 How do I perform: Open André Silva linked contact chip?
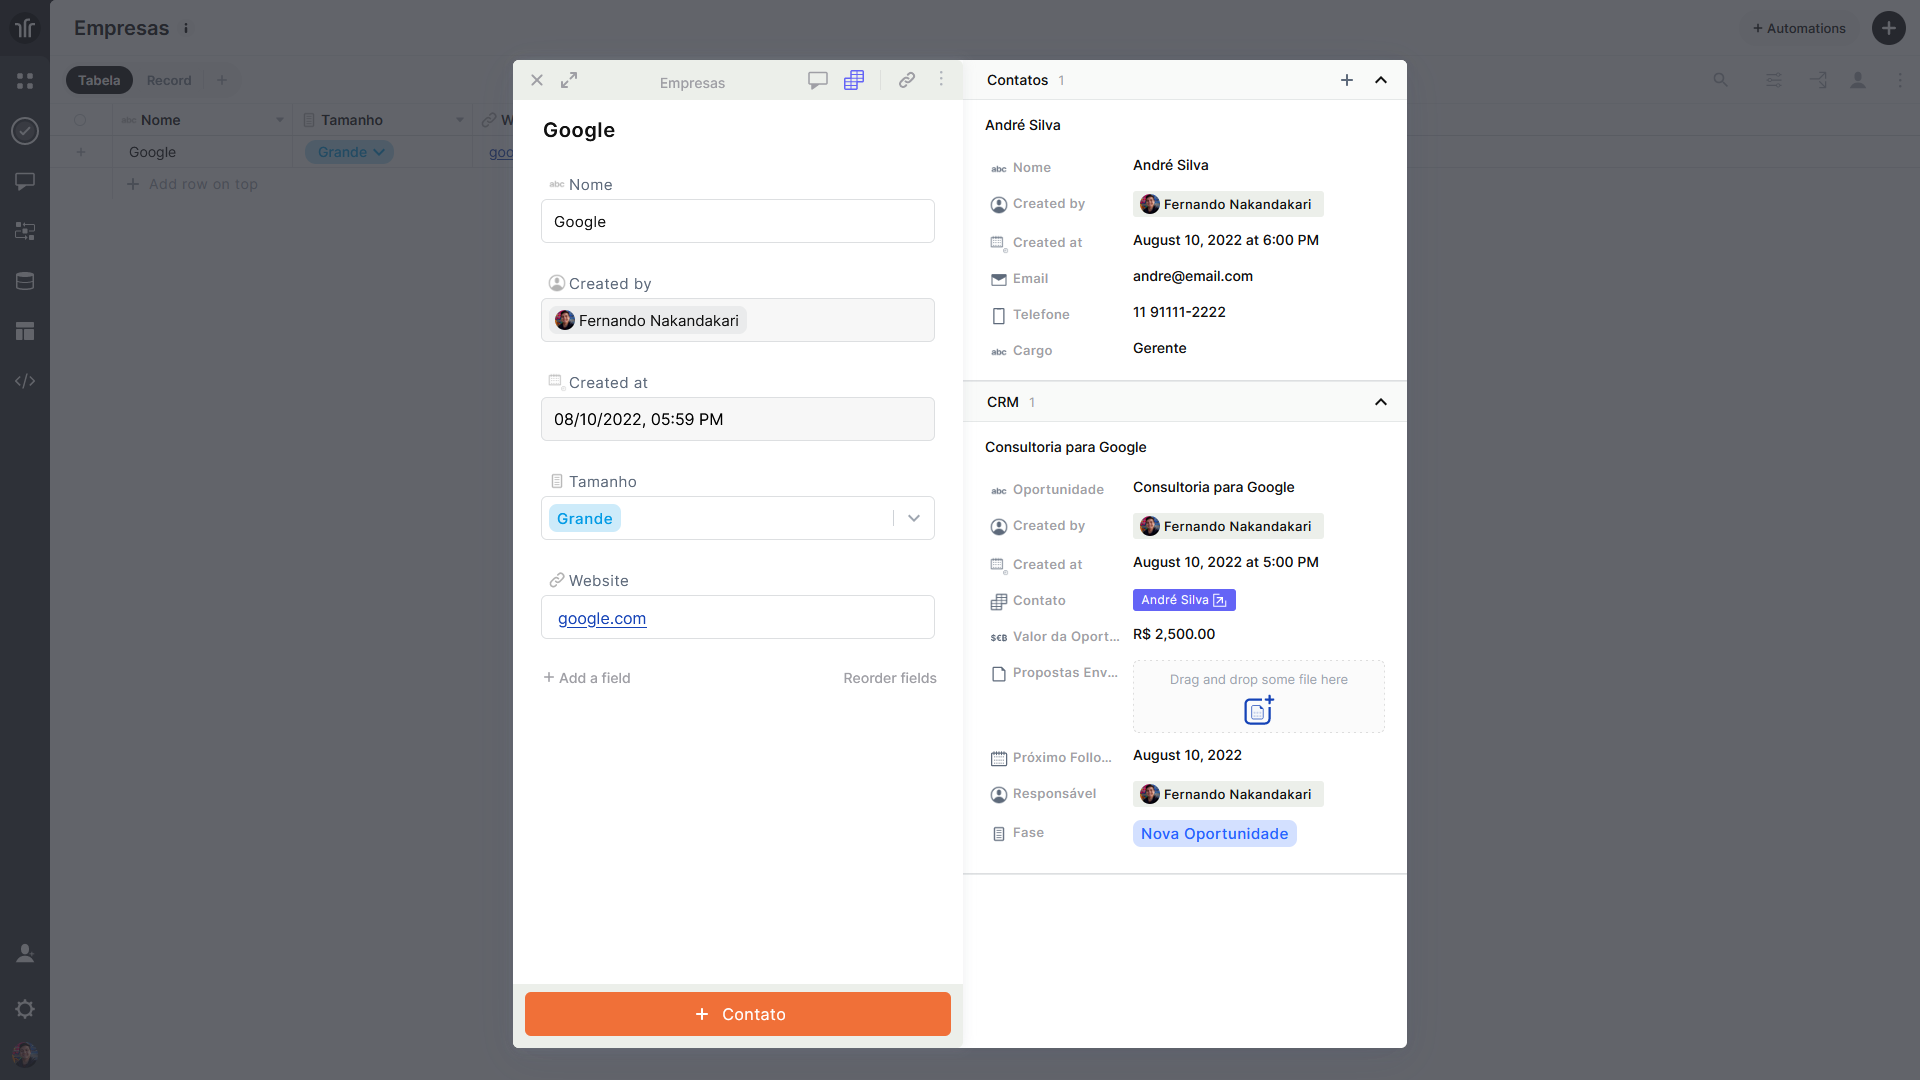pyautogui.click(x=1184, y=600)
